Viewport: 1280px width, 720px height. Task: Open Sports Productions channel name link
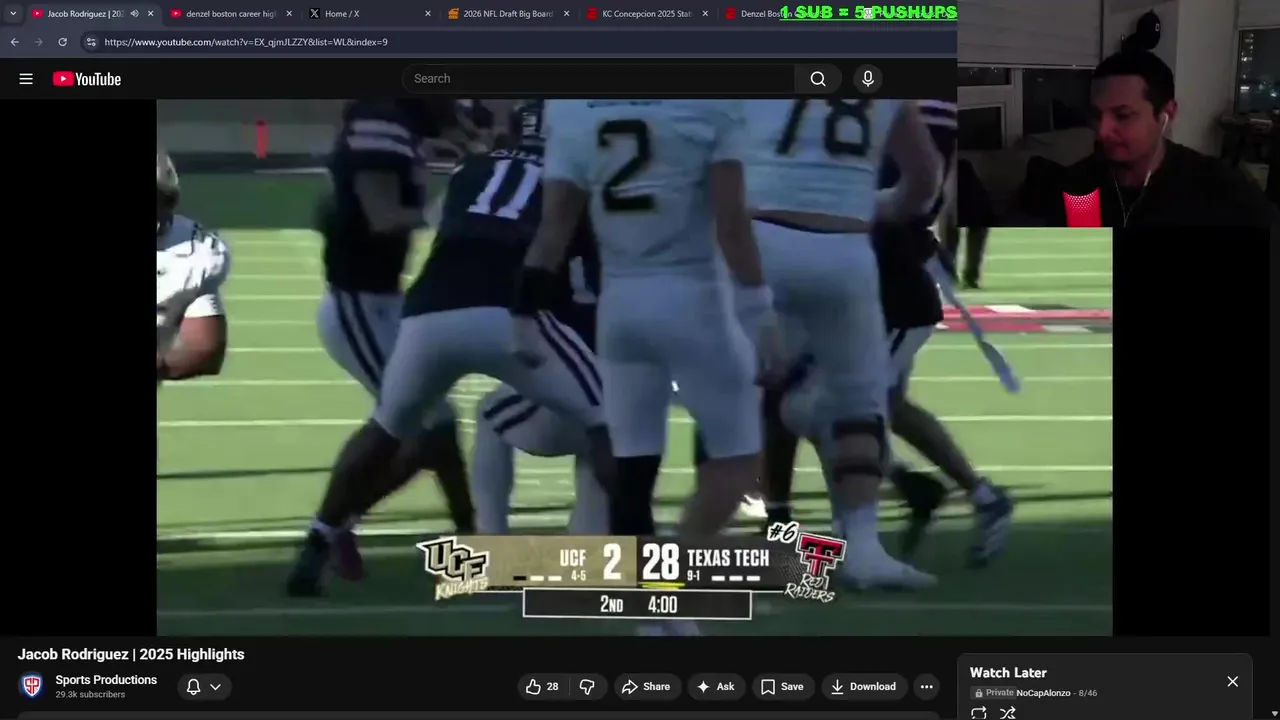pos(106,680)
